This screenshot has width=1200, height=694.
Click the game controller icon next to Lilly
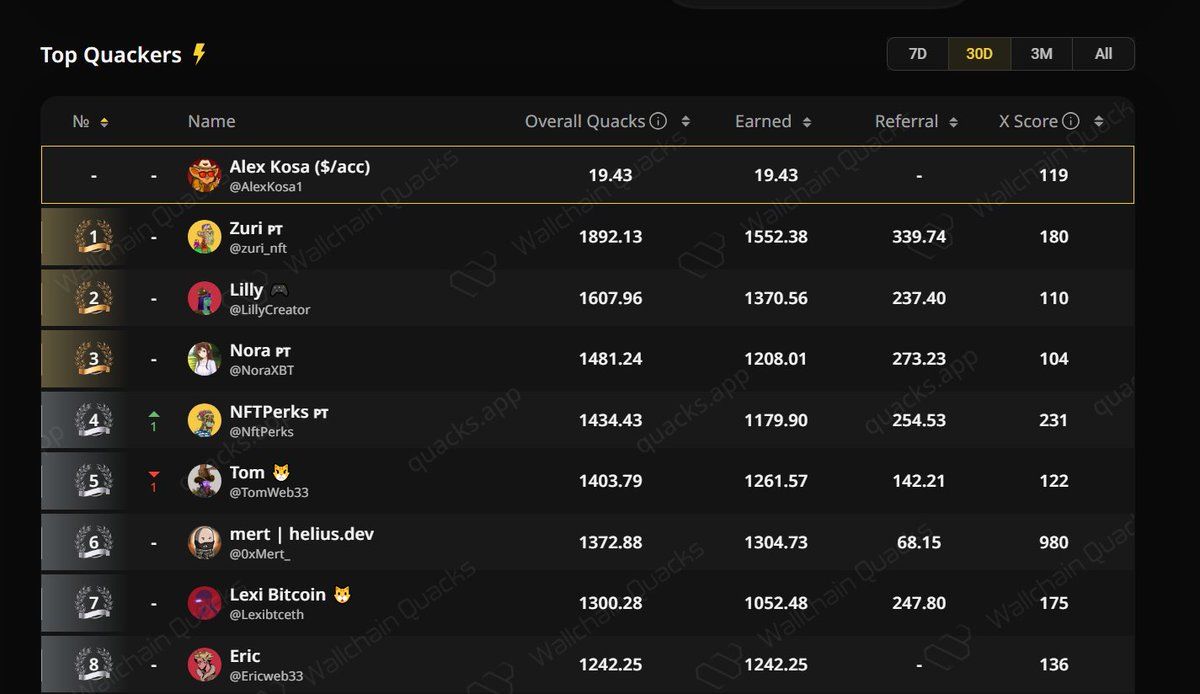(x=279, y=290)
